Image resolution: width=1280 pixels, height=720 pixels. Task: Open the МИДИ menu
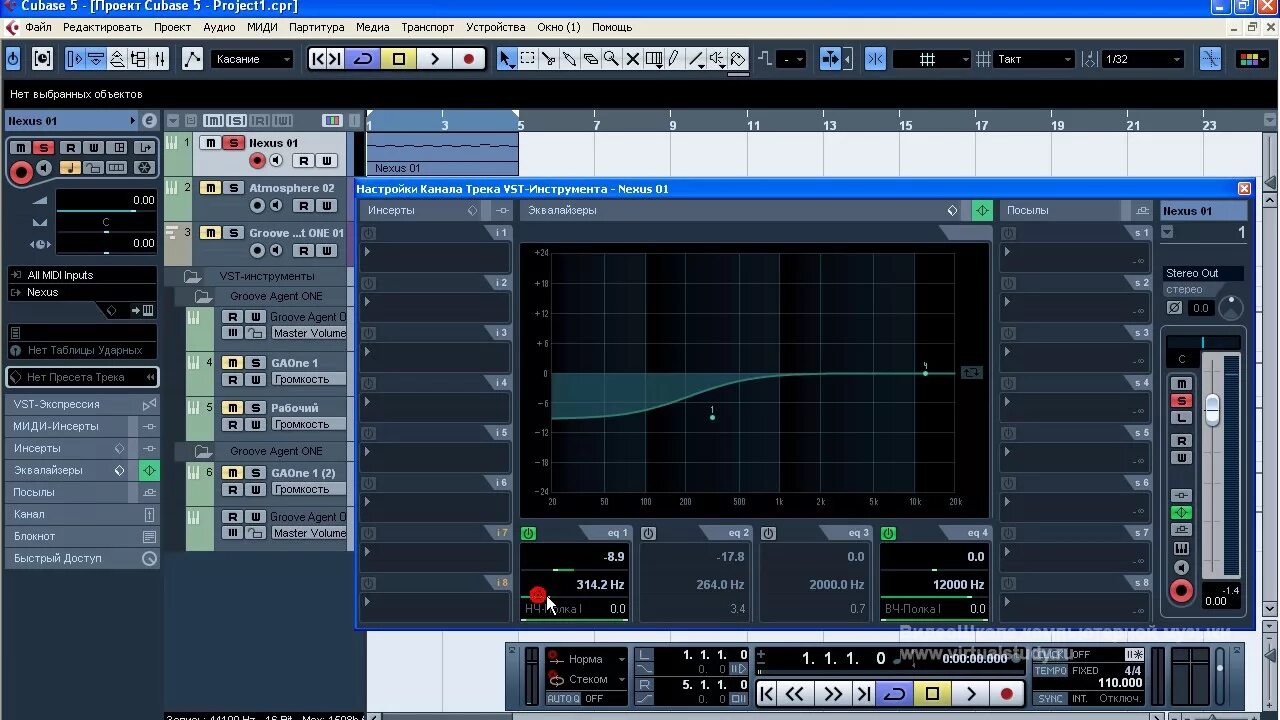[263, 27]
